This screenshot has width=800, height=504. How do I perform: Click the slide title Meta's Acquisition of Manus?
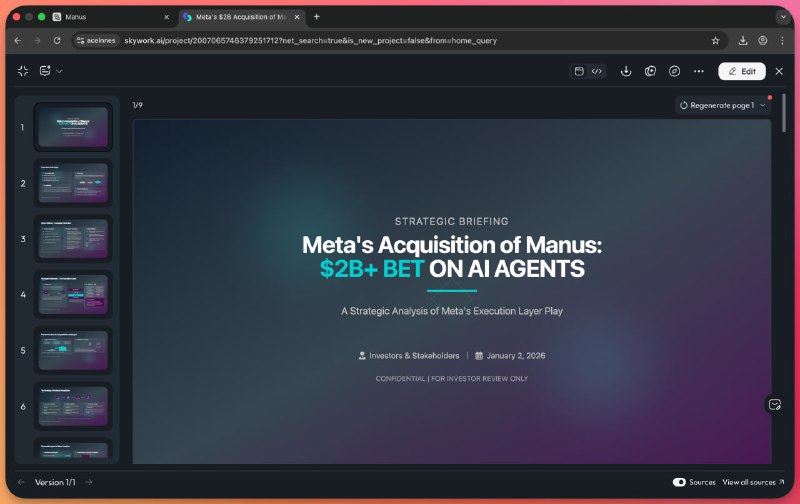pyautogui.click(x=452, y=245)
